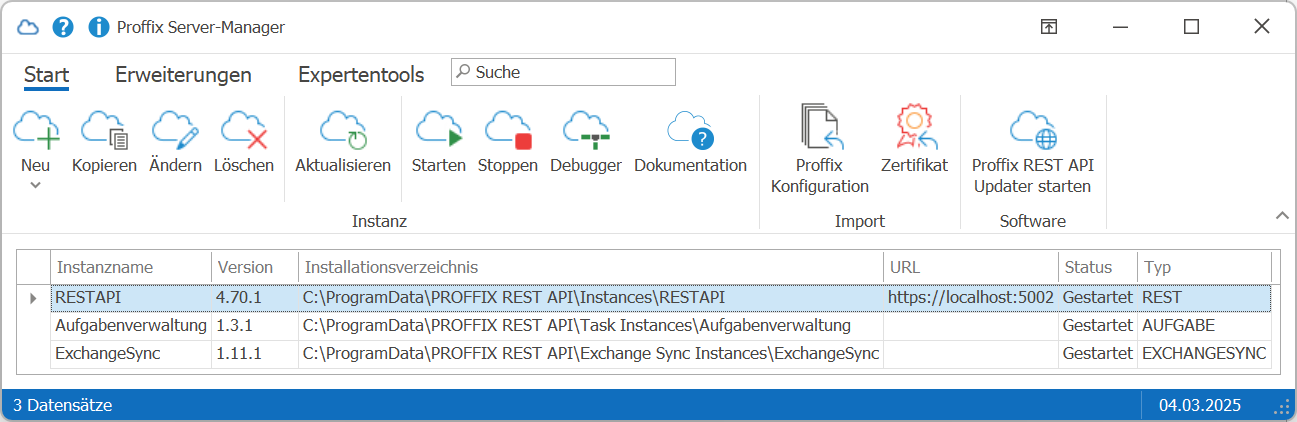Image resolution: width=1297 pixels, height=422 pixels.
Task: Sort by Typ column header
Action: click(x=1204, y=267)
